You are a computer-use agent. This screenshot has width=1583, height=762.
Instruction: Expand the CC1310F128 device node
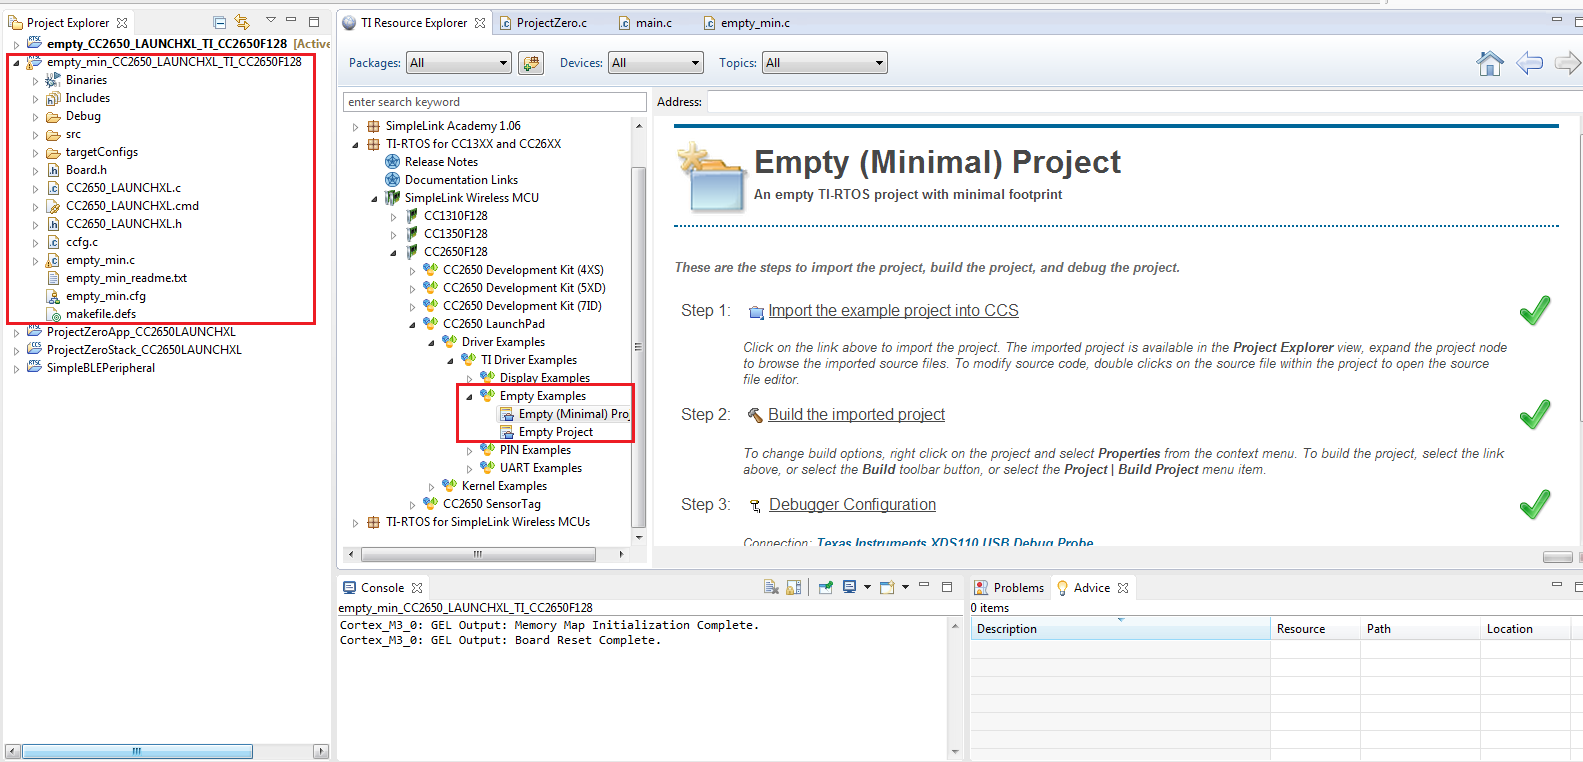(x=393, y=216)
